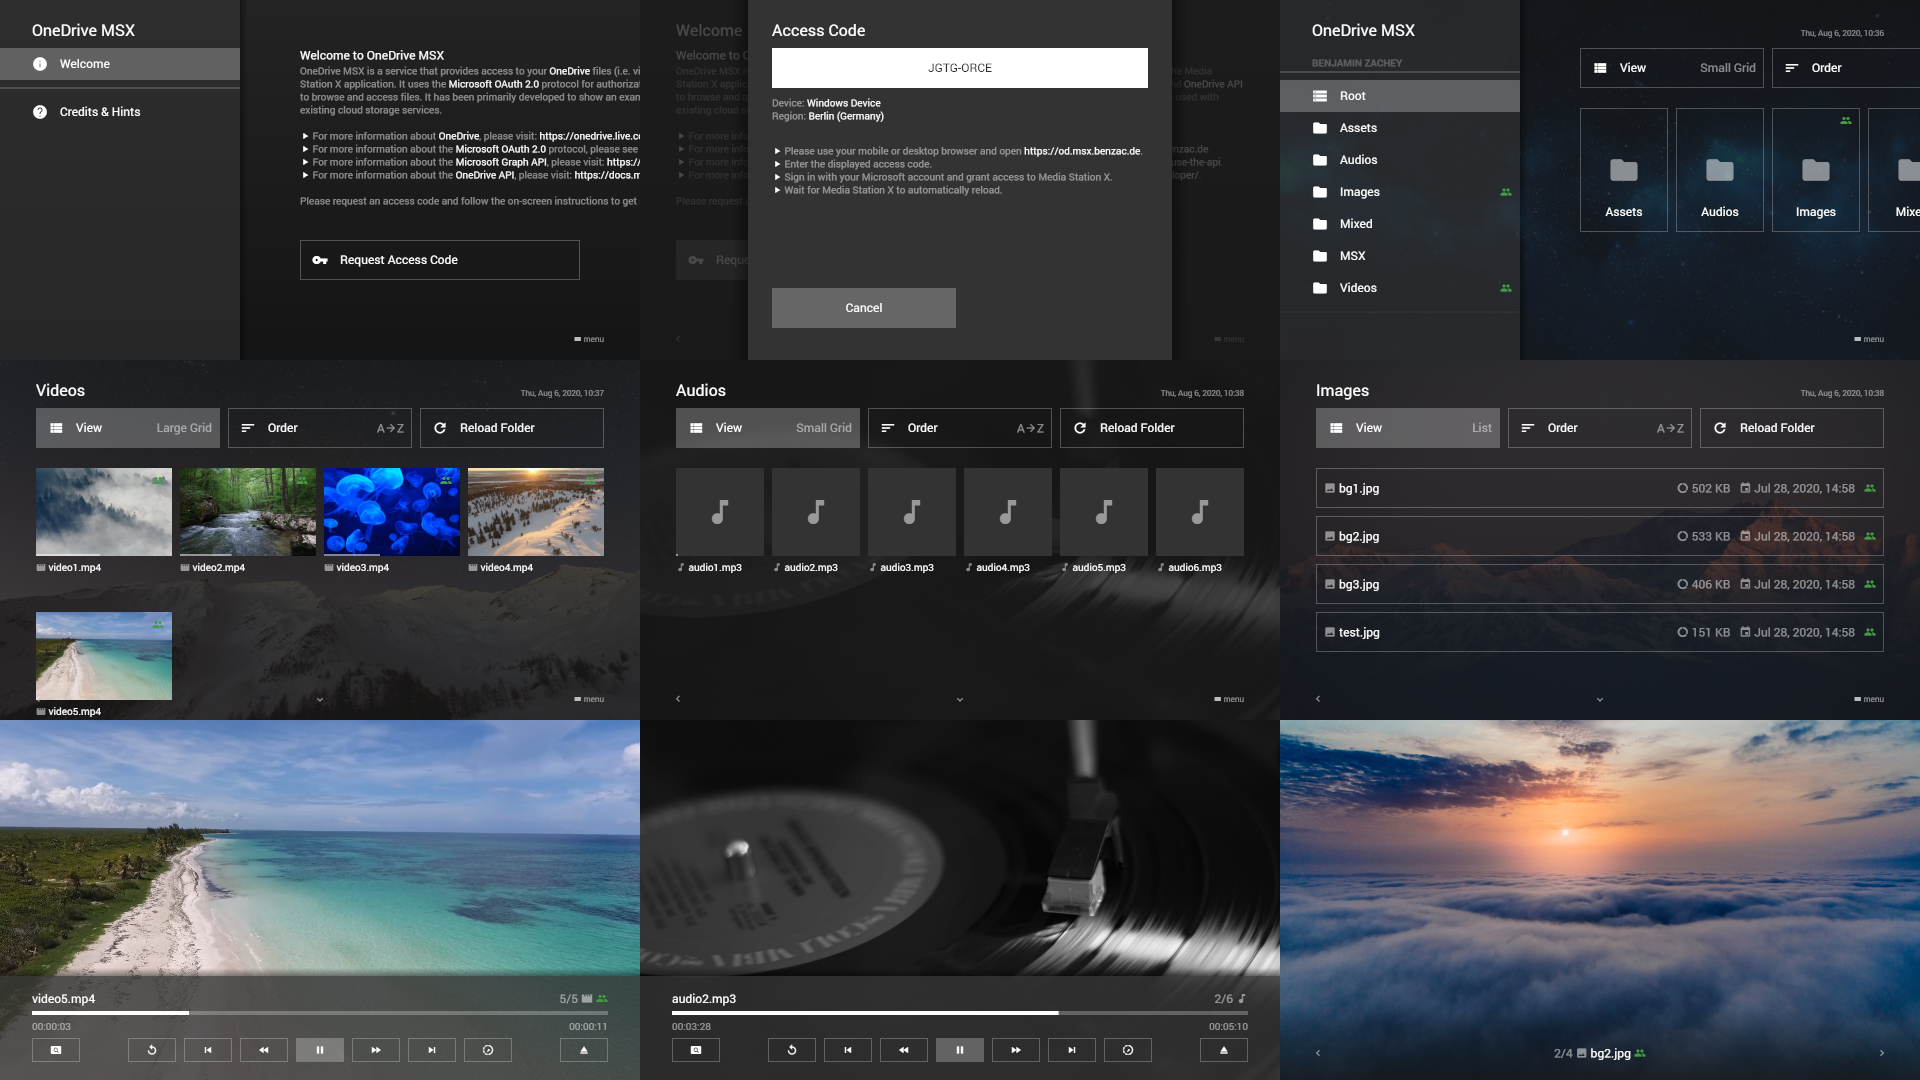1920x1080 pixels.
Task: Click Request Access Code button
Action: [440, 260]
